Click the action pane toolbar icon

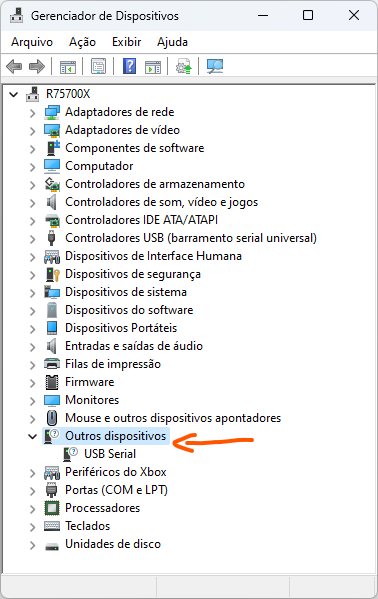(153, 67)
